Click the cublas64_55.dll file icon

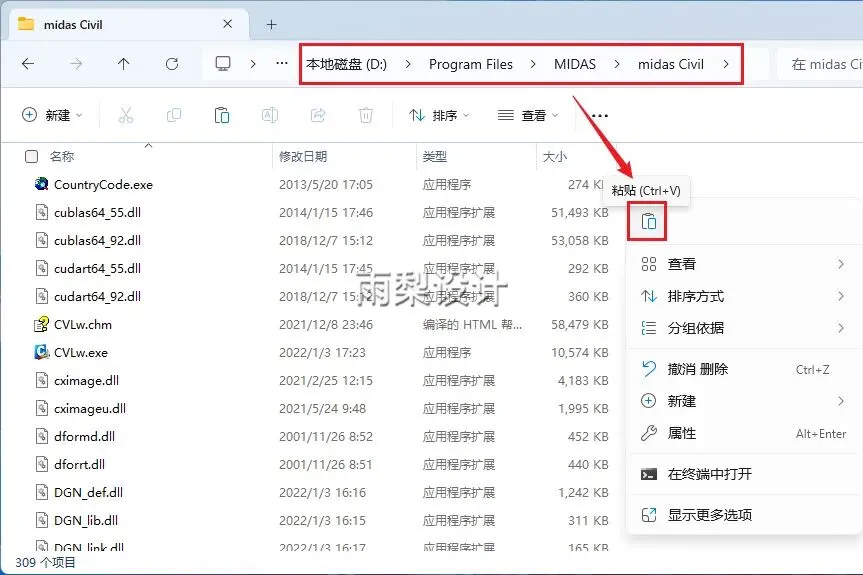[x=42, y=212]
